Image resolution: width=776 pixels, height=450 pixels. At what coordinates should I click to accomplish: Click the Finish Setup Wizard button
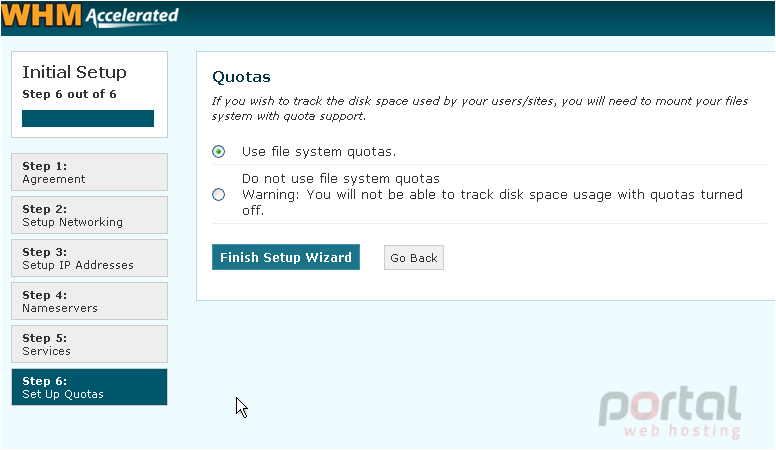click(x=286, y=257)
